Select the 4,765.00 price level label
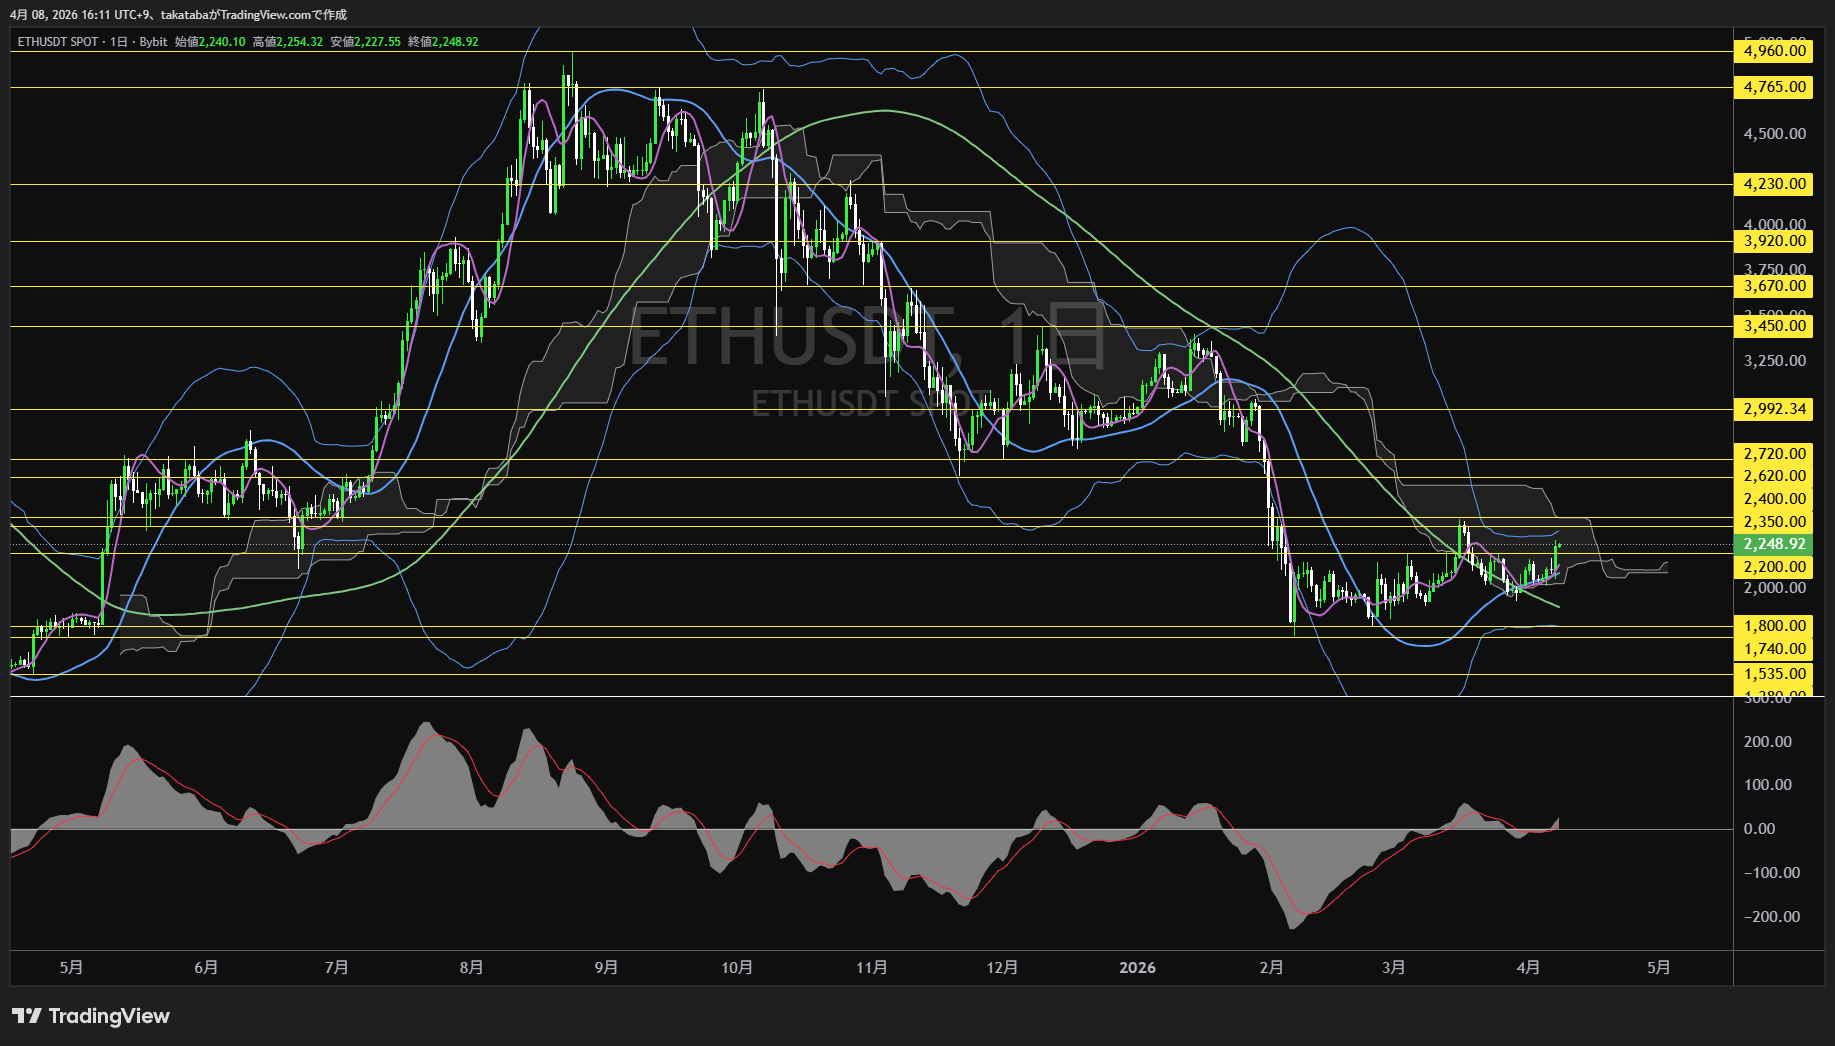The width and height of the screenshot is (1835, 1046). pyautogui.click(x=1774, y=87)
